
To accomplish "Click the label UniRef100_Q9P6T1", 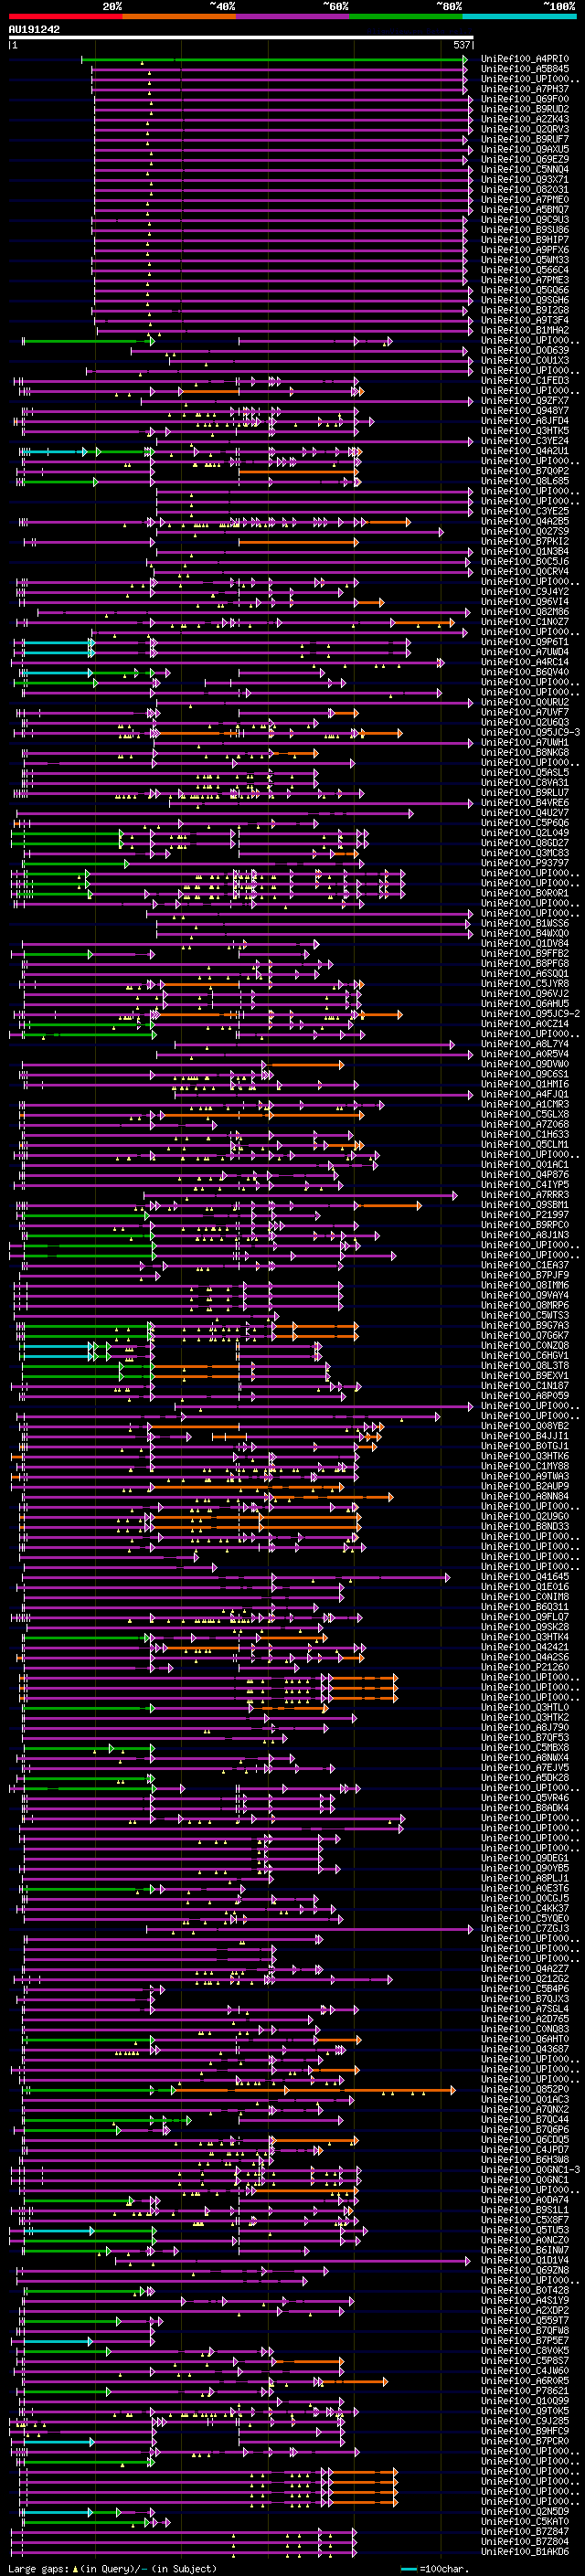I will click(x=525, y=642).
